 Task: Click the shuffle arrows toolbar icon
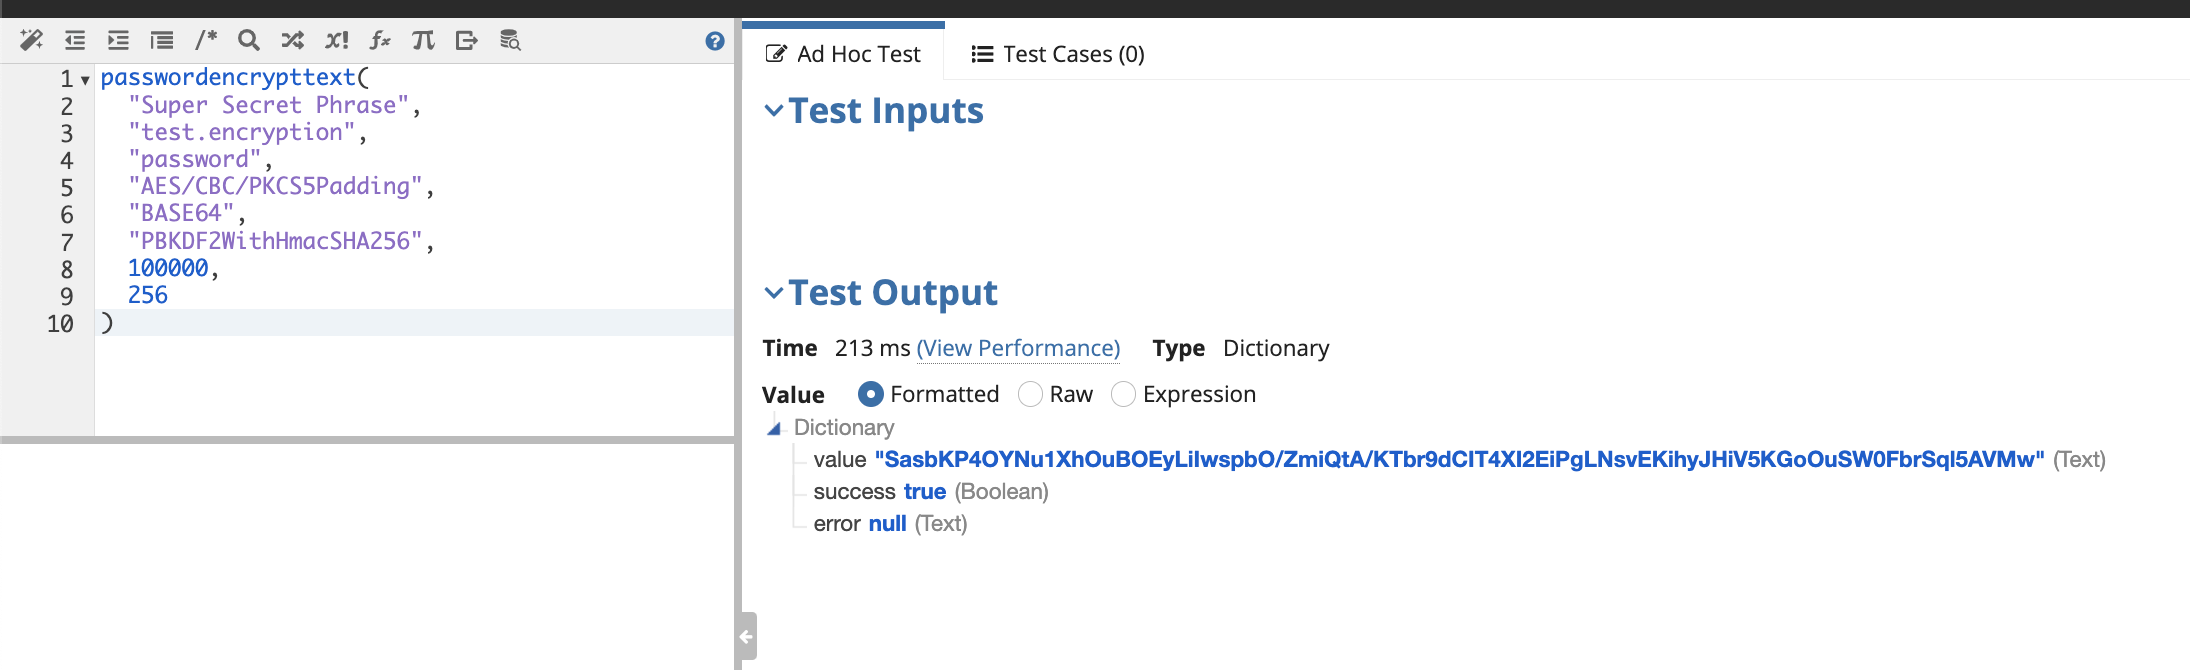[x=292, y=40]
